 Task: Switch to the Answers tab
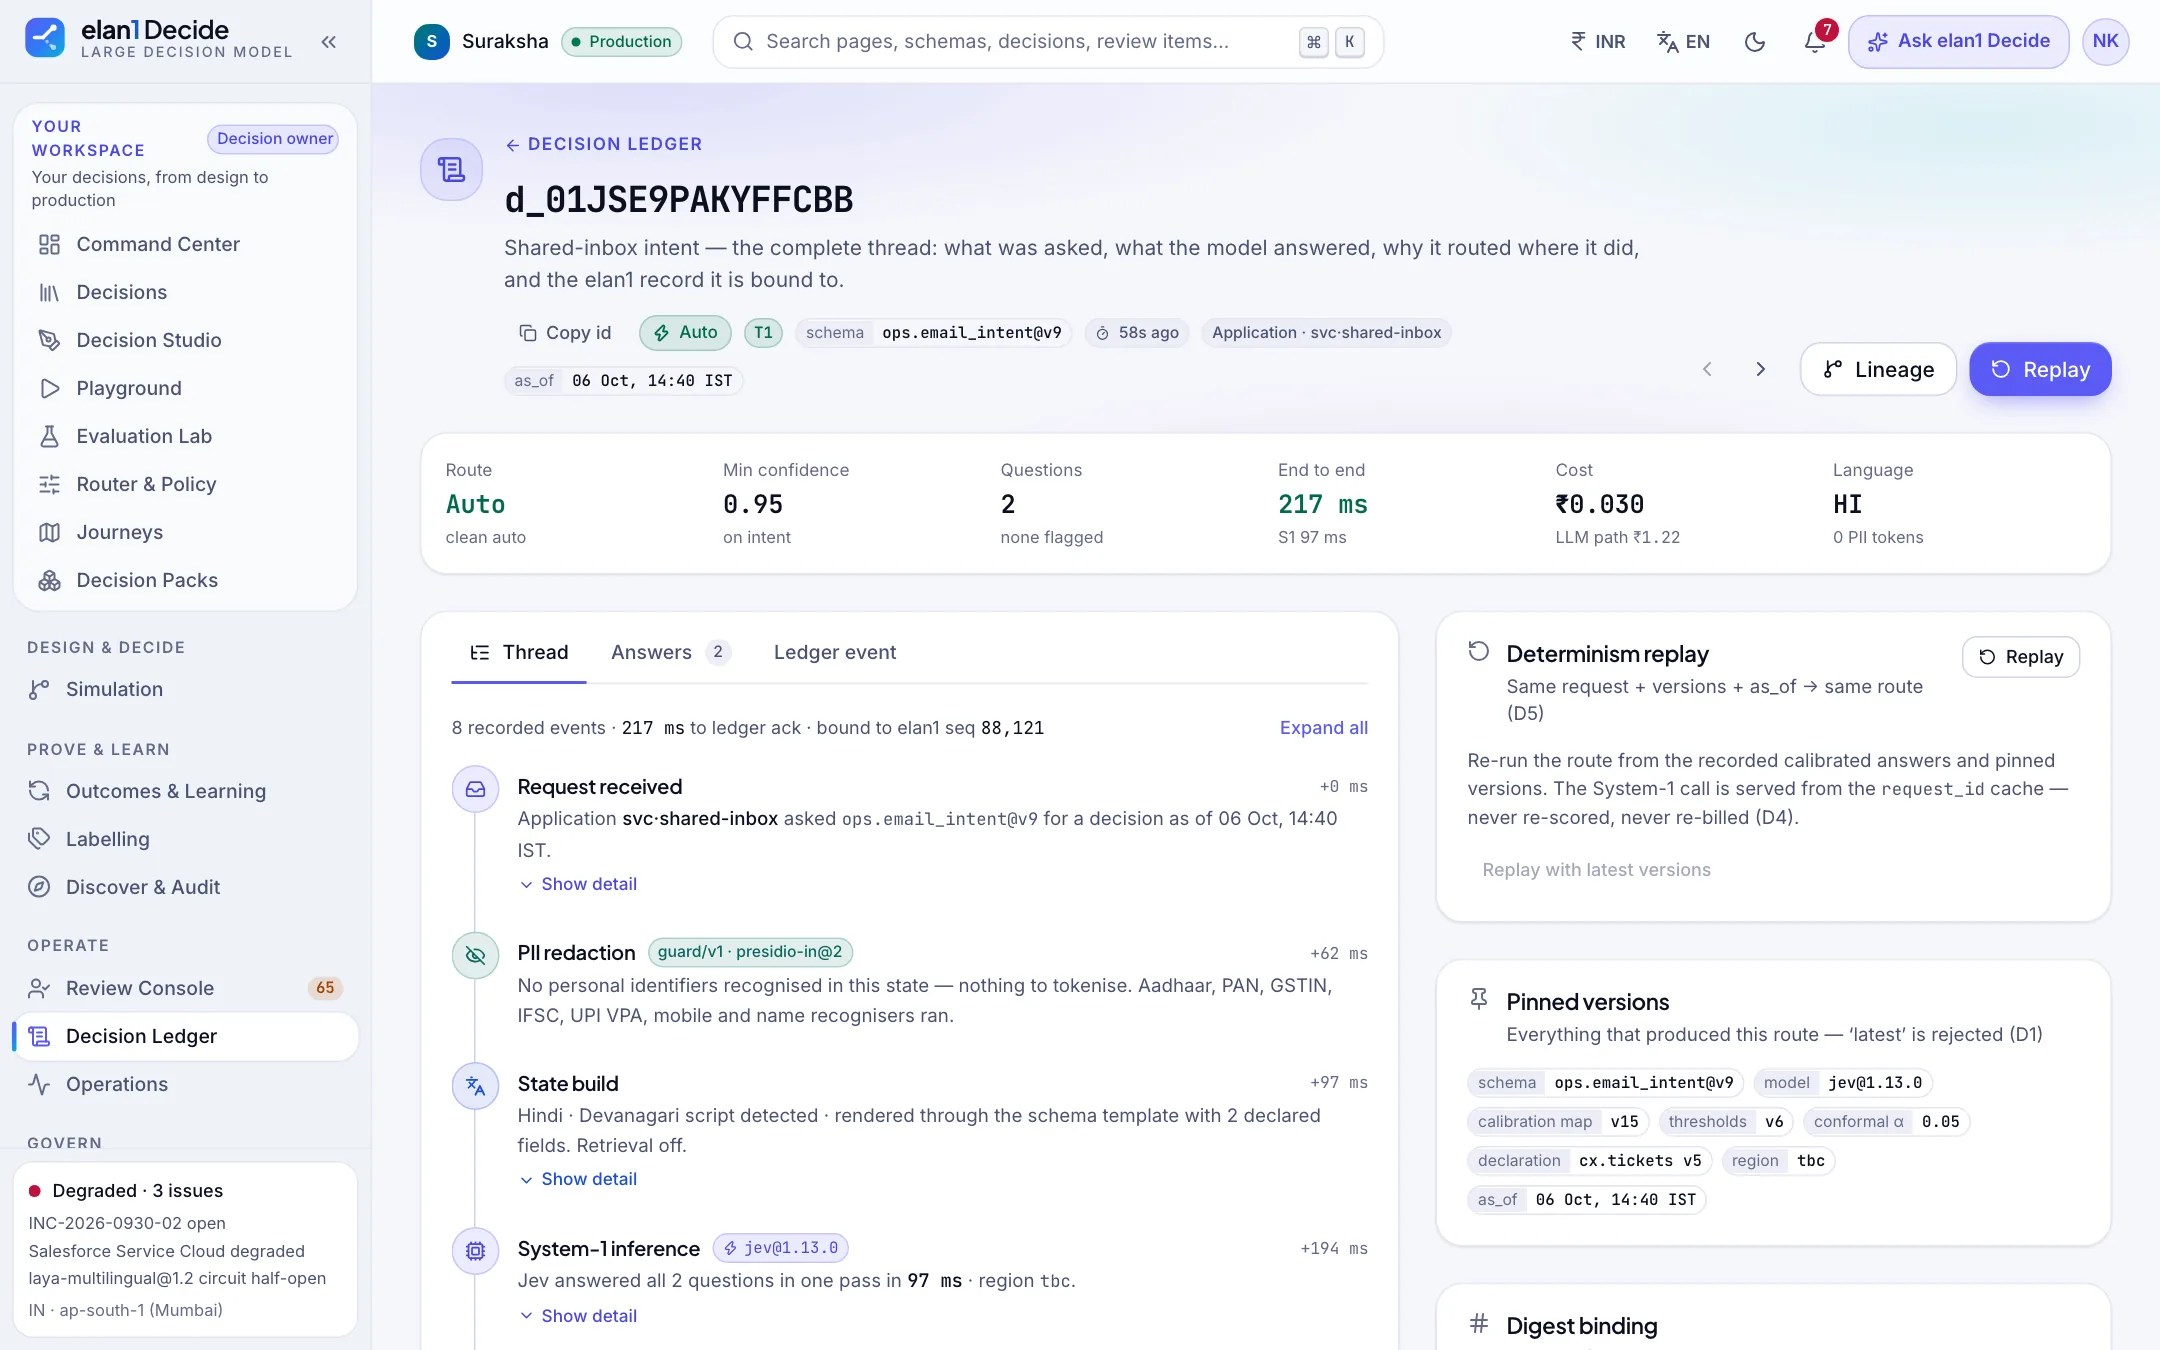click(x=671, y=653)
